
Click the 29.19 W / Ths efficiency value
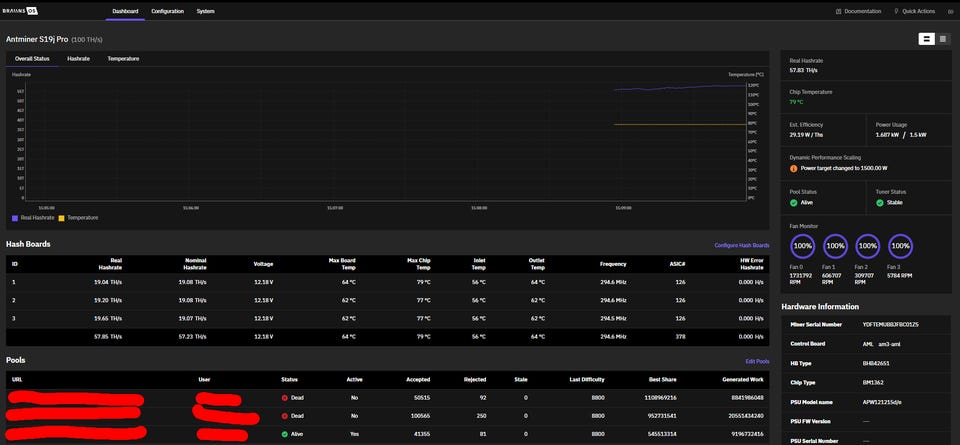click(x=806, y=135)
